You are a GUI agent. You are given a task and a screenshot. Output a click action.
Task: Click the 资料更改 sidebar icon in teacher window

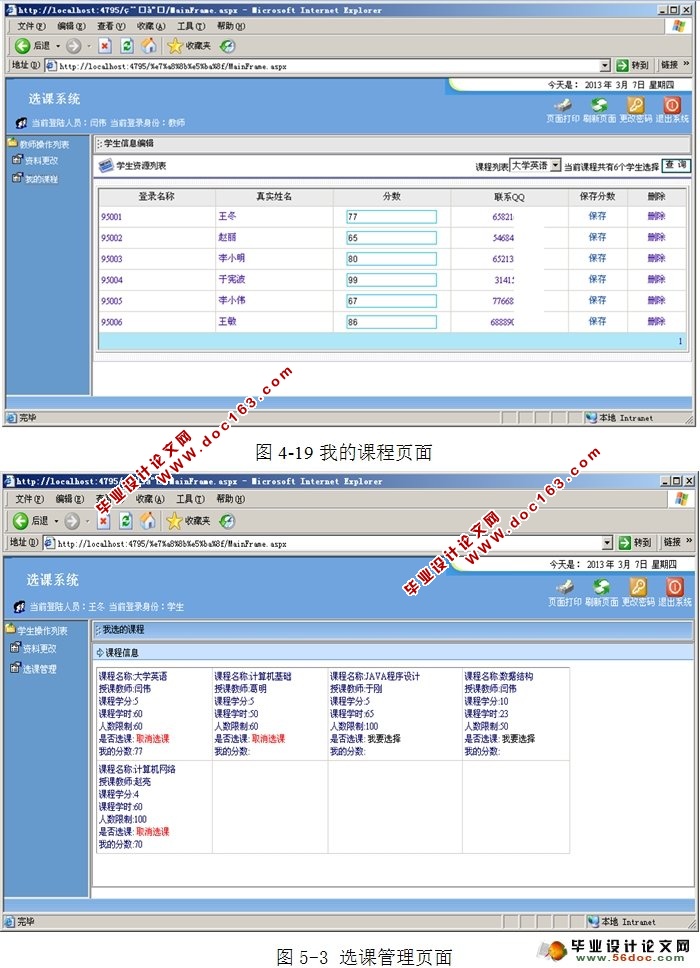click(17, 160)
